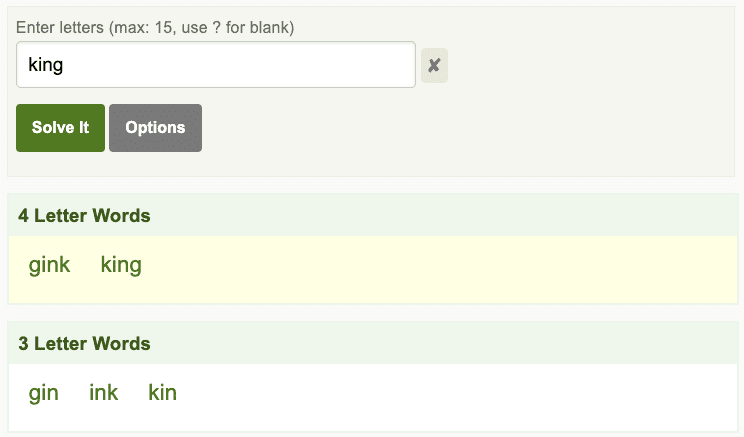Clear the letters input with the X icon
744x437 pixels.
(434, 65)
